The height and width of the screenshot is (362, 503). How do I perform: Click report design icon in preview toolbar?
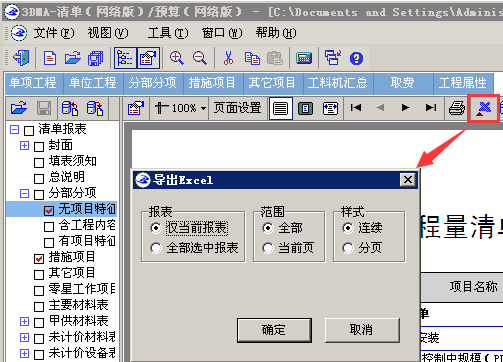[135, 108]
